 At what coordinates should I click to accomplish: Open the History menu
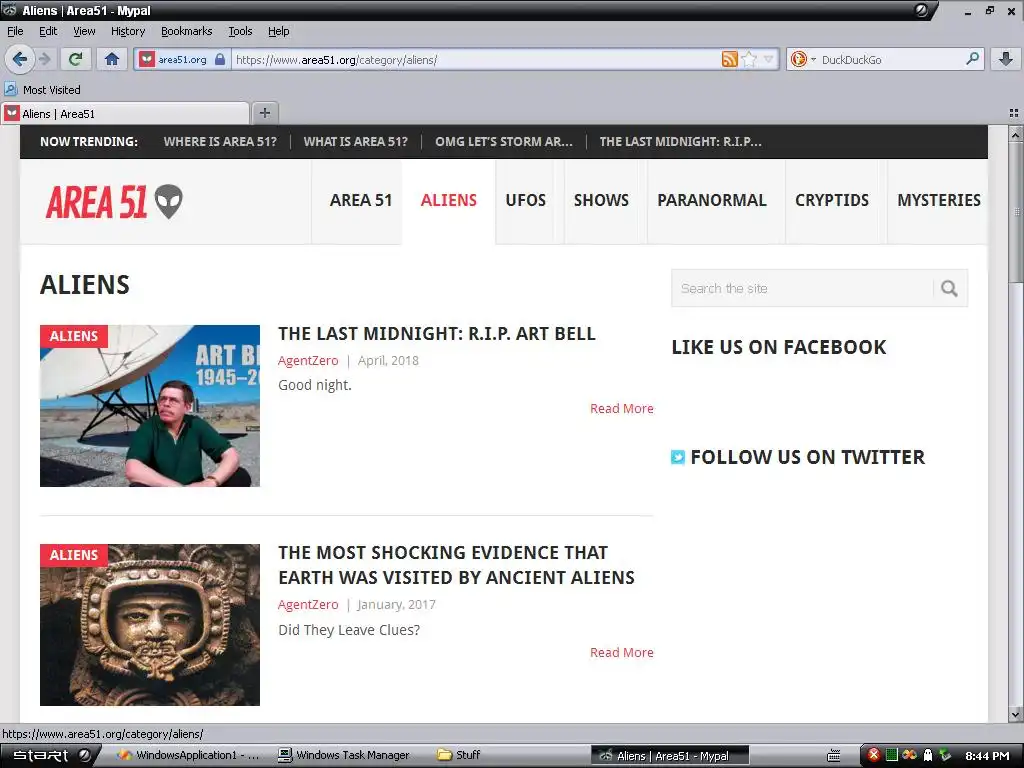coord(128,31)
